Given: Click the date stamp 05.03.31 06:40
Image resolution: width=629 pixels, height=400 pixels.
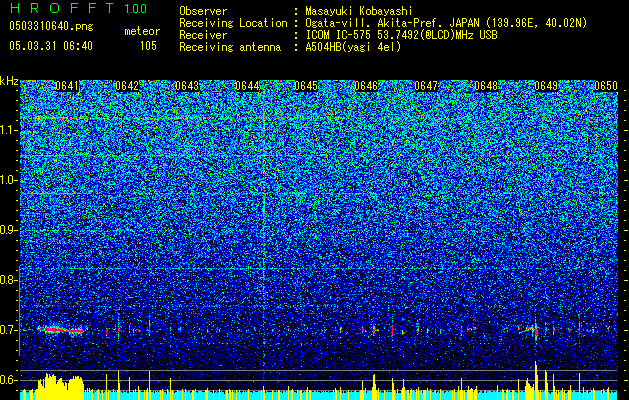Looking at the screenshot, I should click(51, 46).
